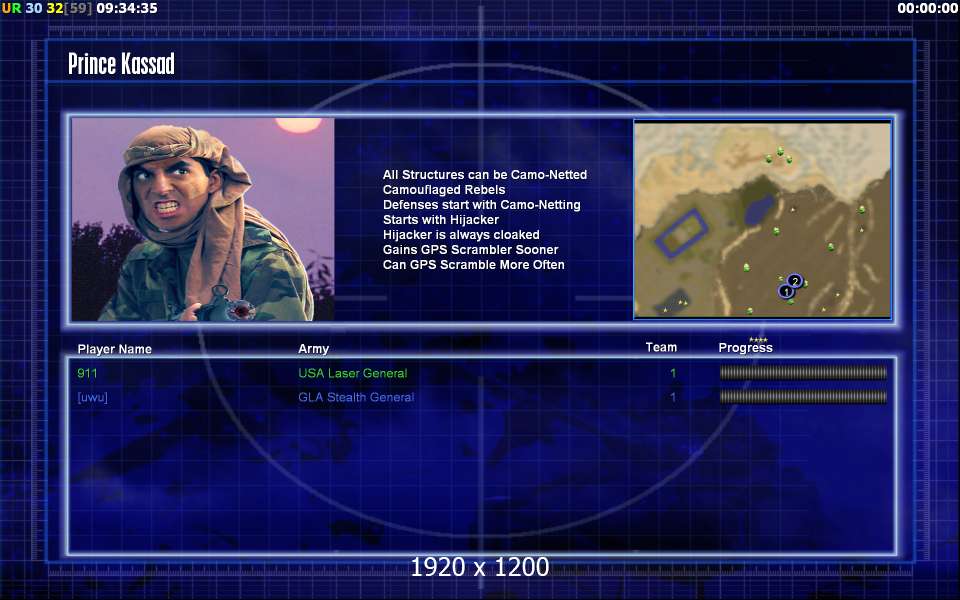960x600 pixels.
Task: Click 'Gains GPS Scrambler Sooner' line
Action: pyautogui.click(x=470, y=249)
